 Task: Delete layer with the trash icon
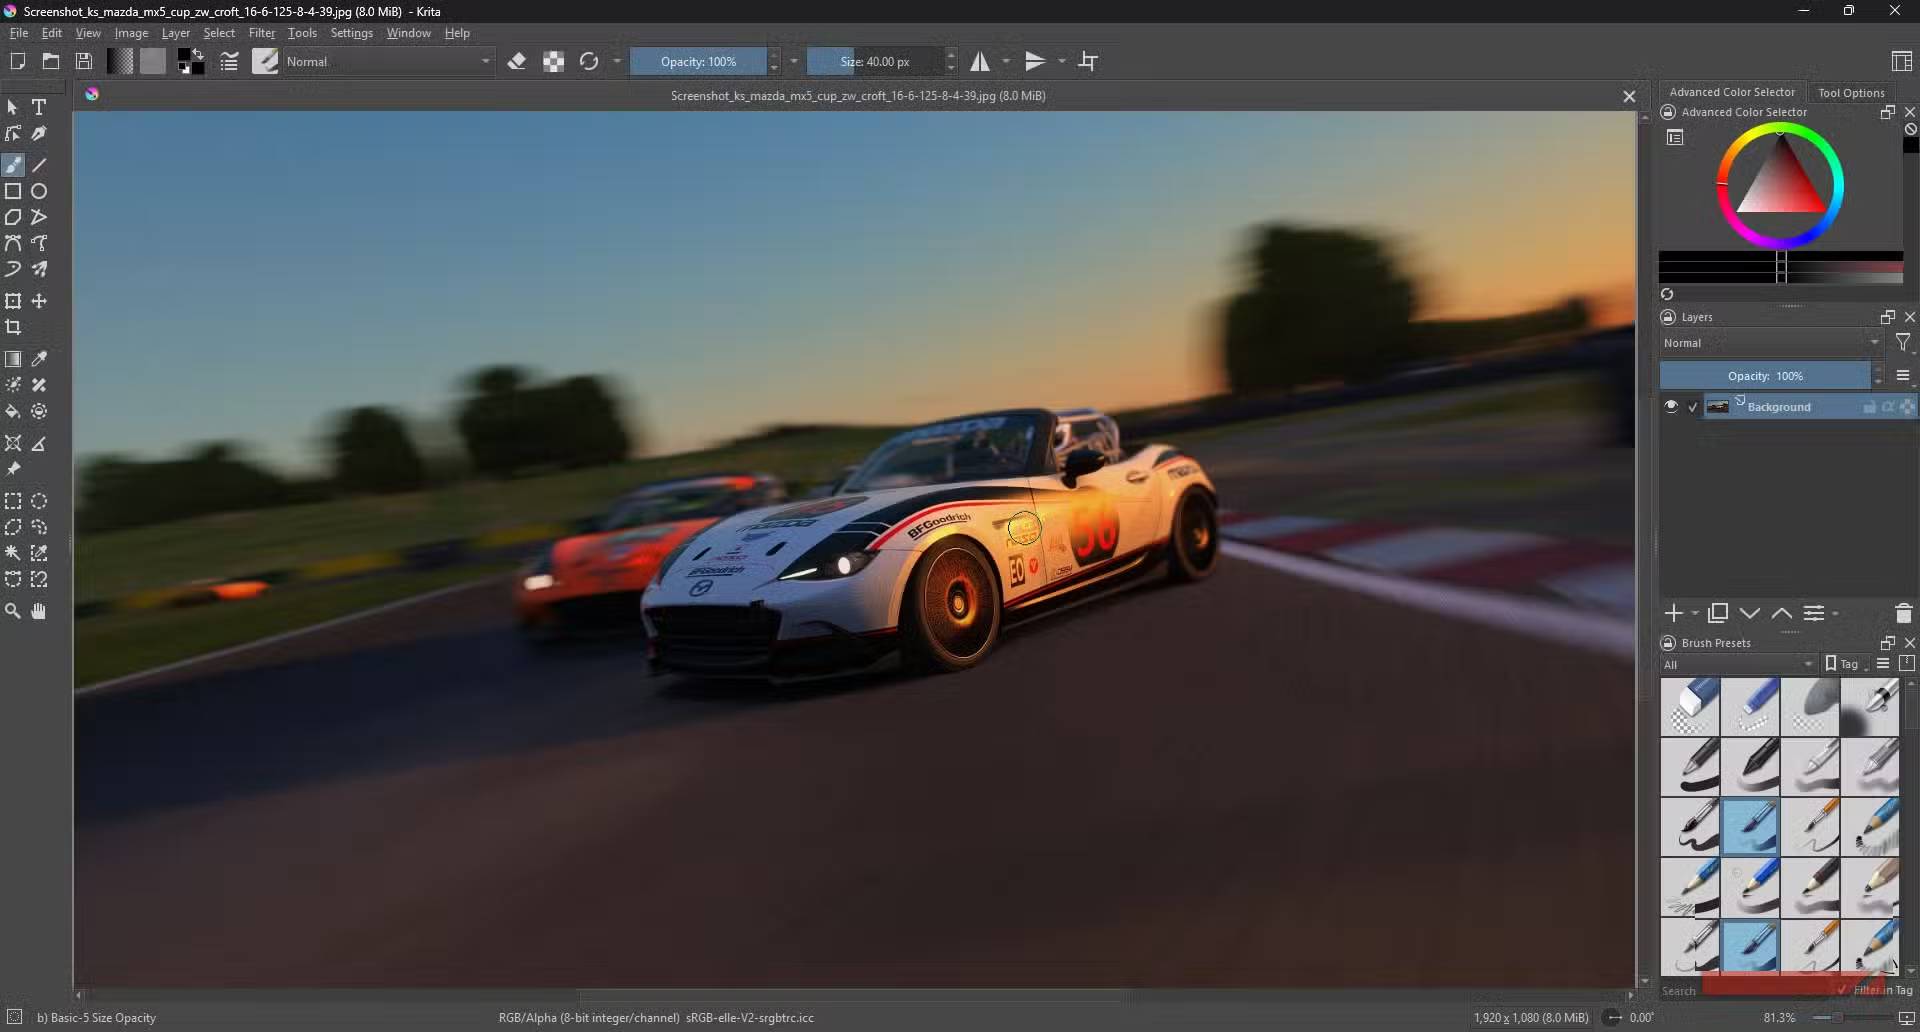click(1903, 613)
